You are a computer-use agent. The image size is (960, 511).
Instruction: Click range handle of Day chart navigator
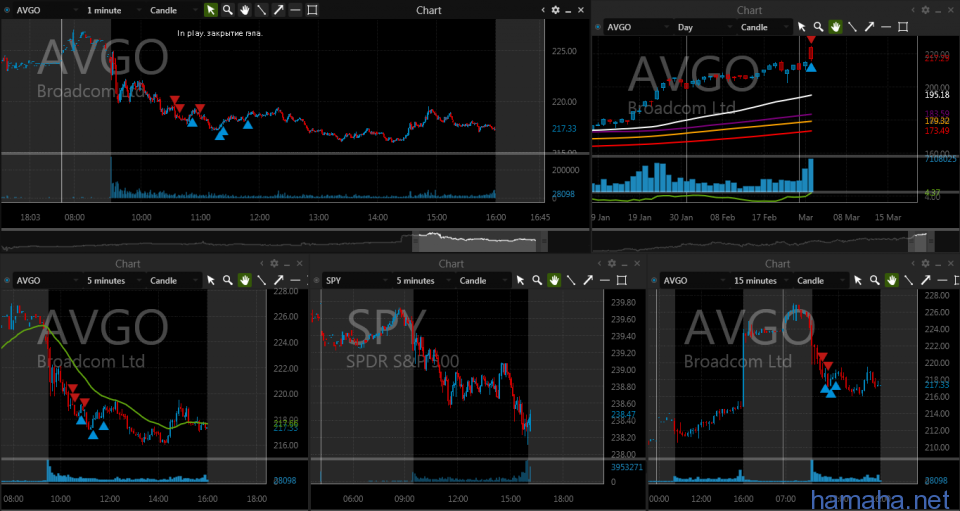coord(931,241)
